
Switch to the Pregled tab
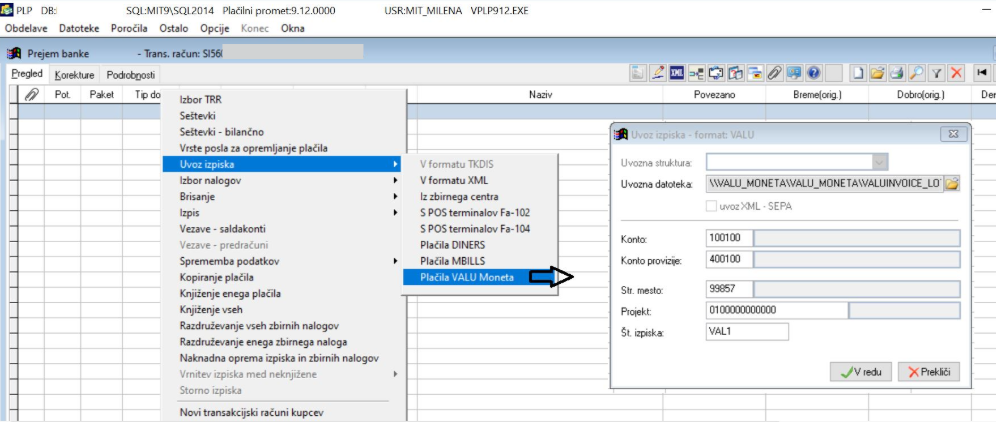coord(27,74)
